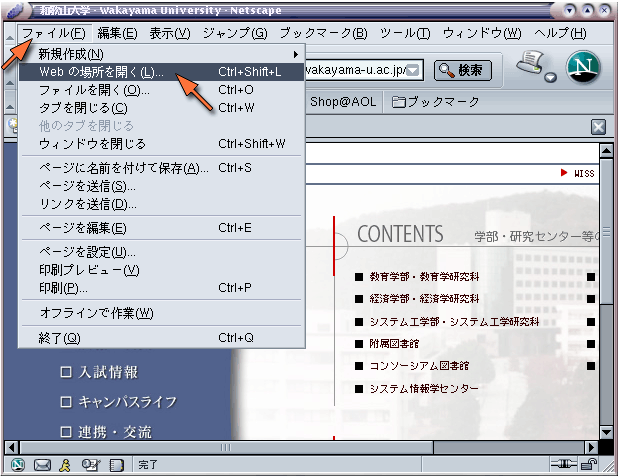Viewport: 618px width, 476px height.
Task: Open the ファイル(F) menu
Action: coord(54,33)
